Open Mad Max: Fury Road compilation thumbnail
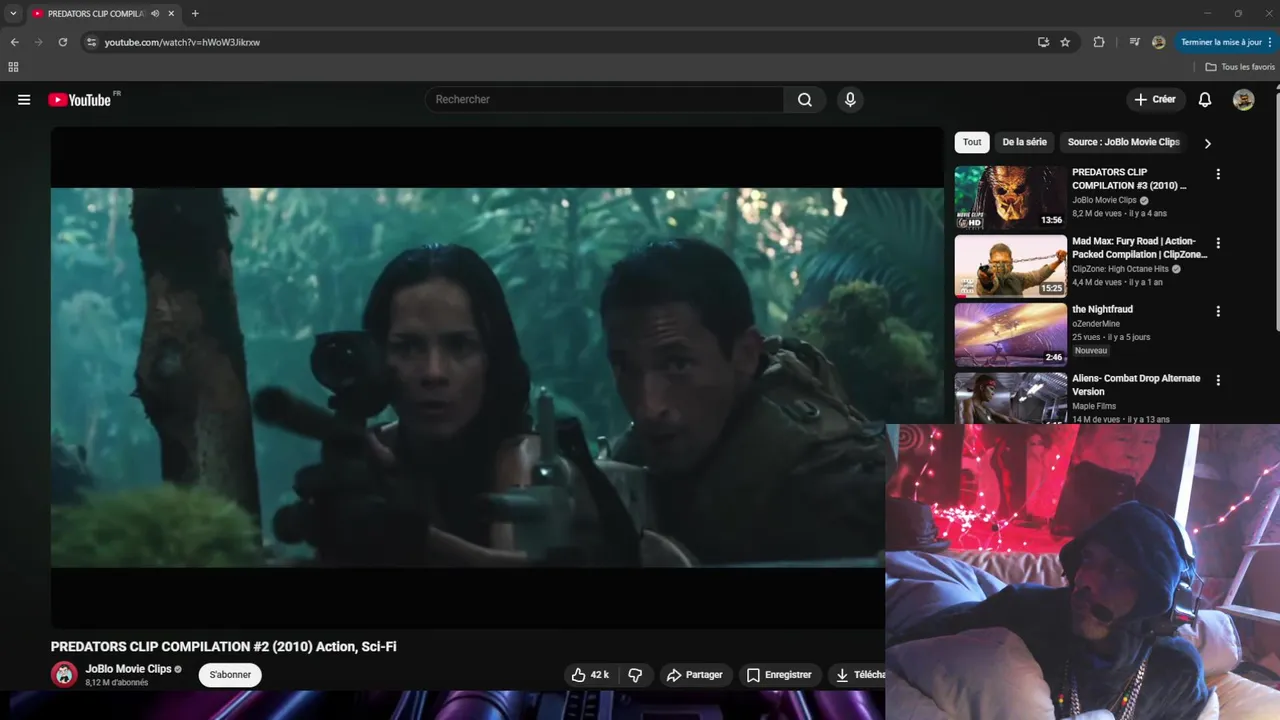 click(1010, 267)
